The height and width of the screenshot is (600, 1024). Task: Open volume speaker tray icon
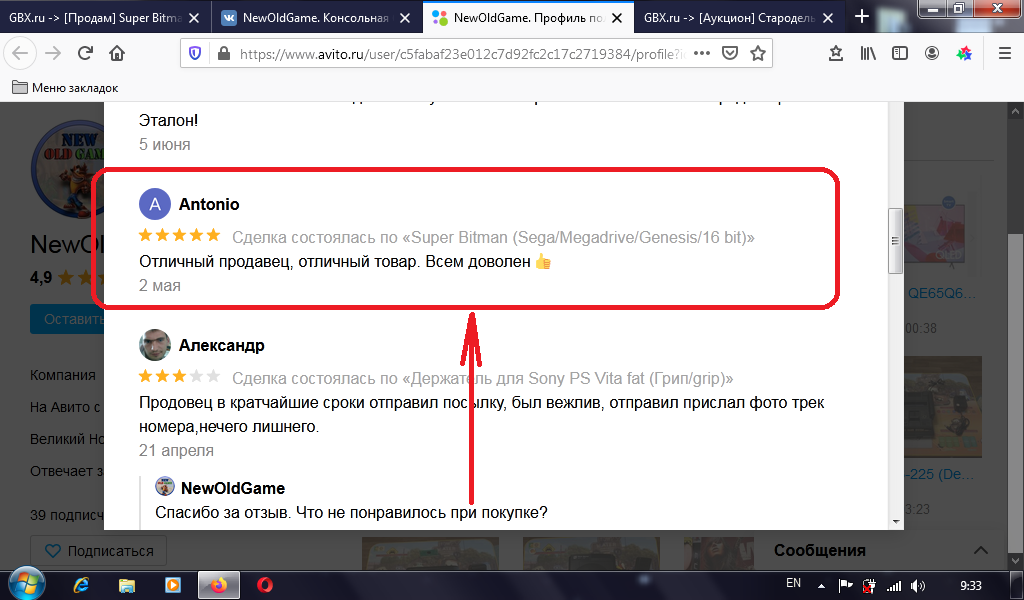pyautogui.click(x=918, y=586)
